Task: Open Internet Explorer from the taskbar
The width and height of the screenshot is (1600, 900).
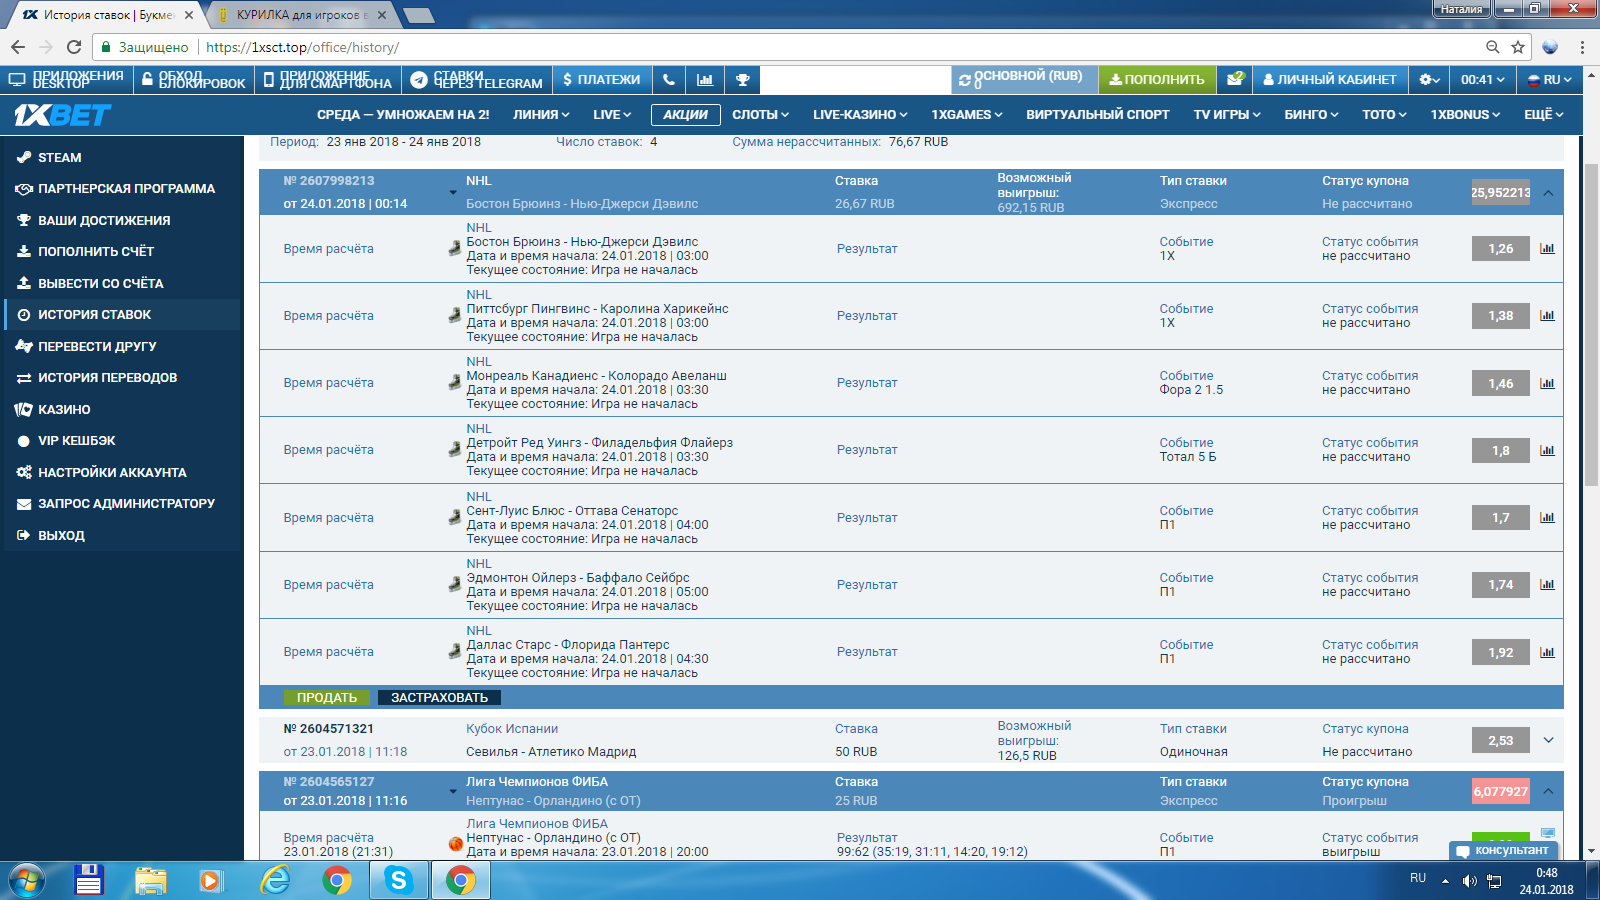Action: coord(274,880)
